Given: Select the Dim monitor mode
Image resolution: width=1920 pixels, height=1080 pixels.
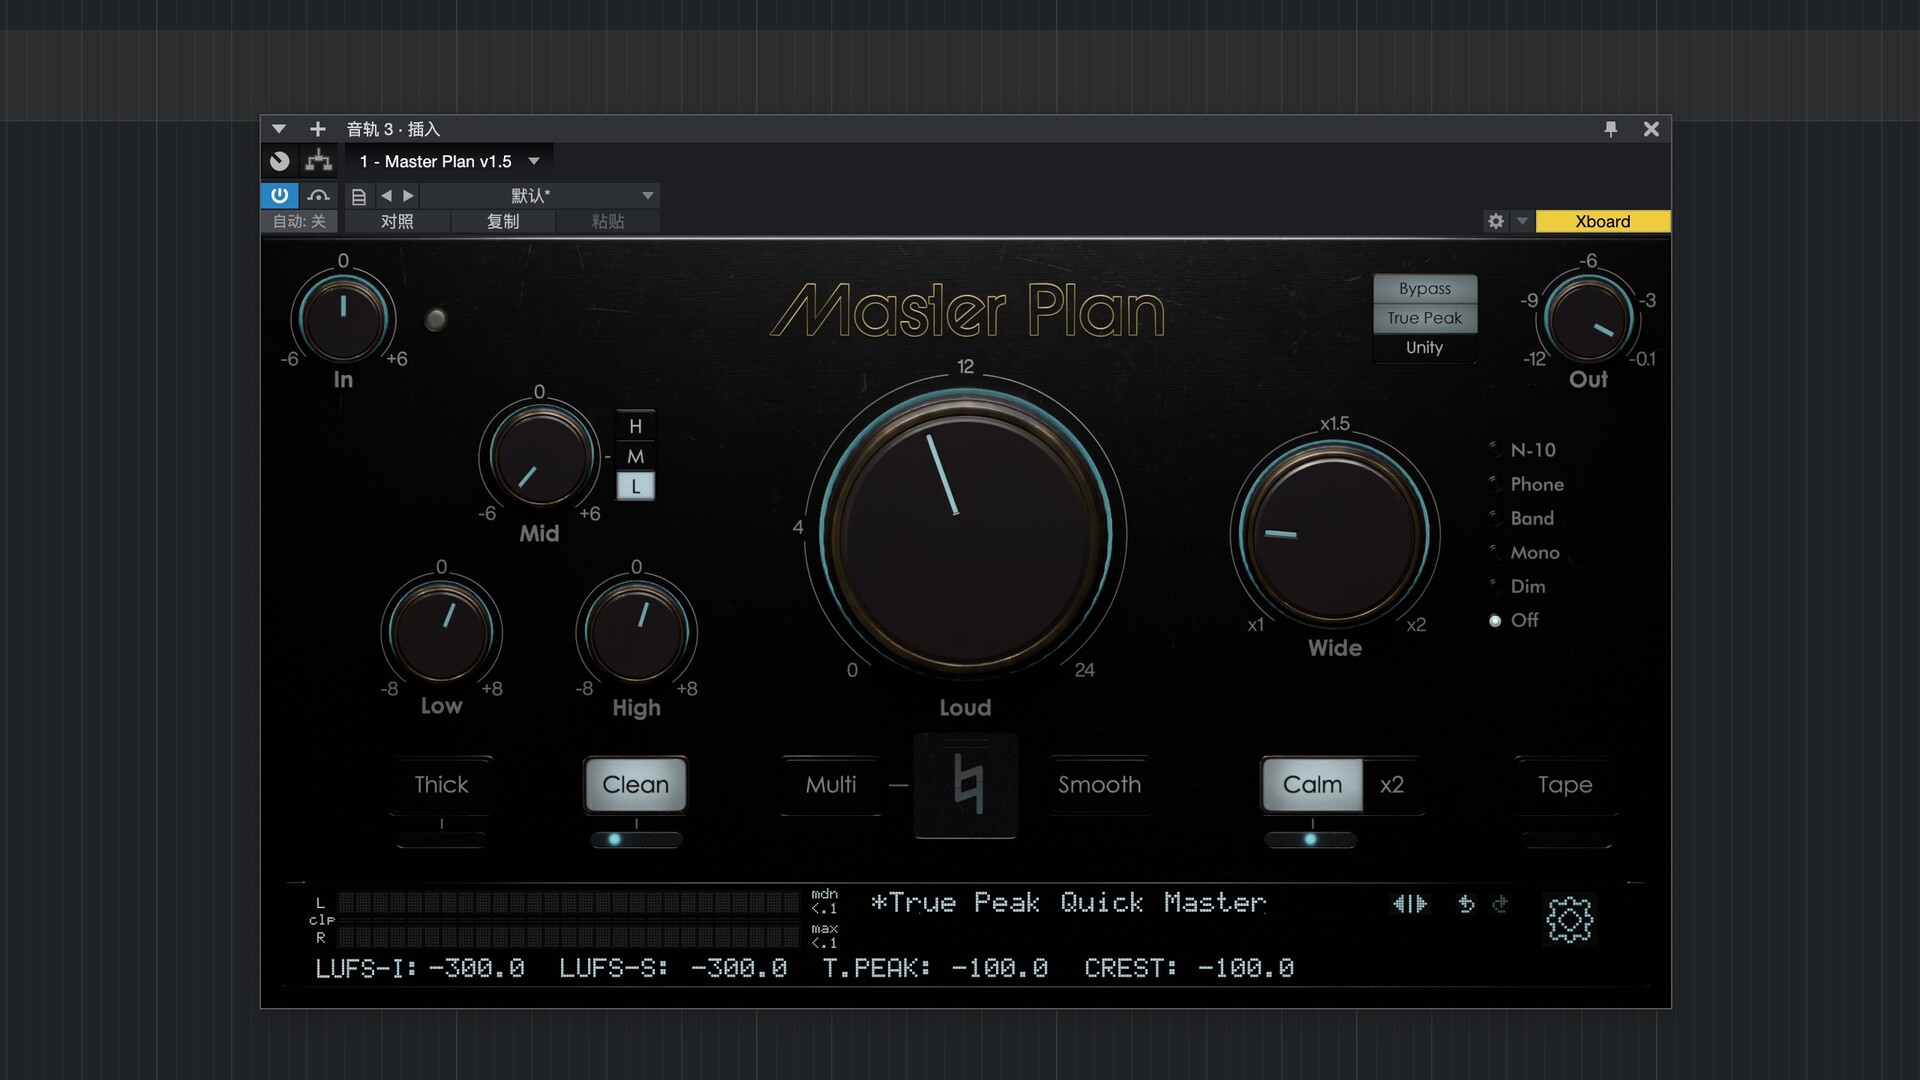Looking at the screenshot, I should [1517, 586].
